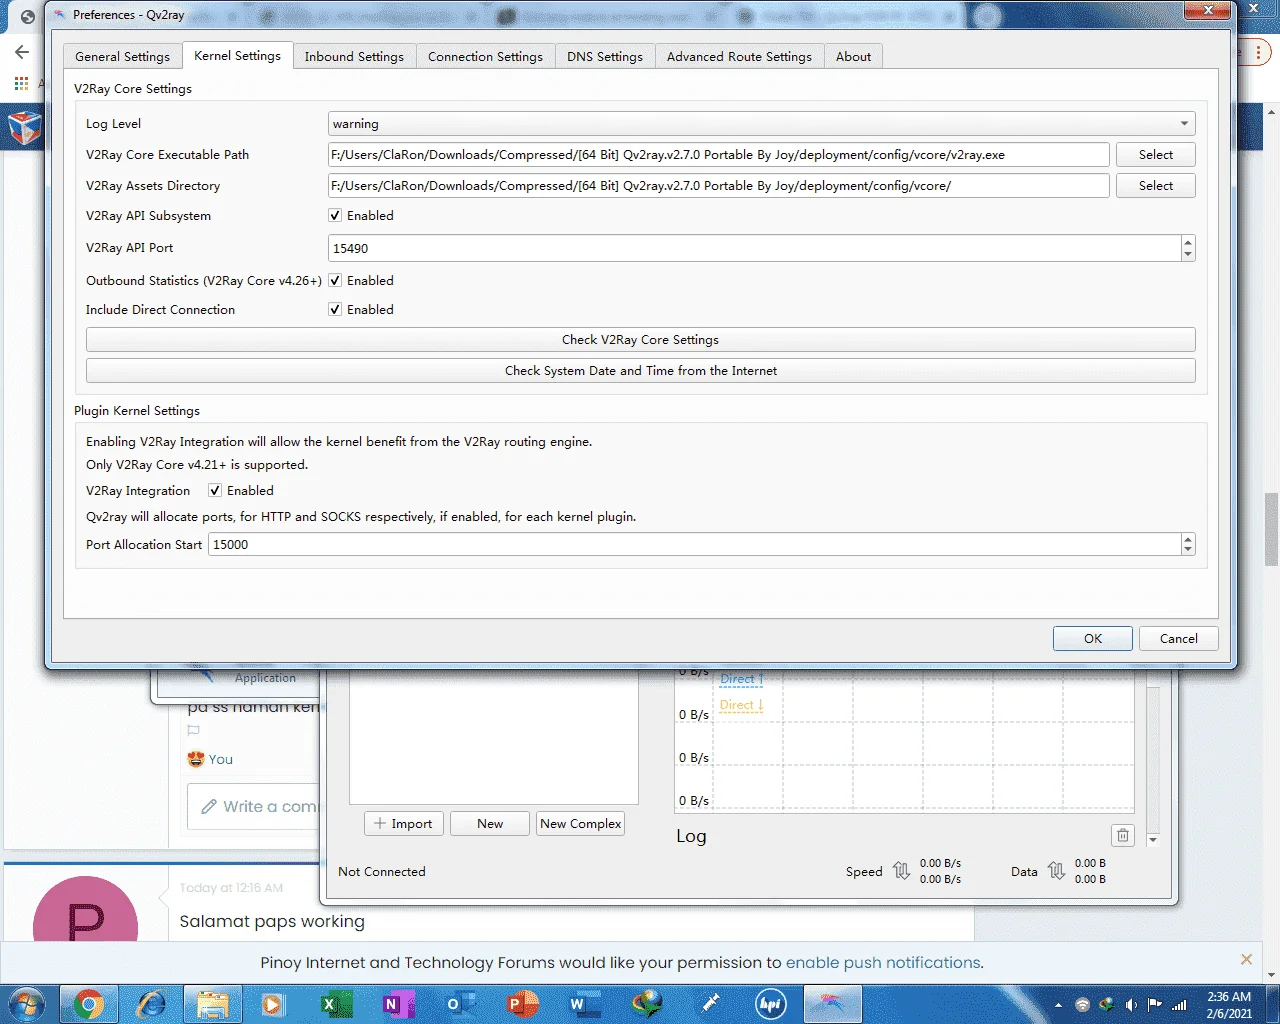Open the Inbound Settings tab
This screenshot has height=1024, width=1280.
pyautogui.click(x=354, y=57)
